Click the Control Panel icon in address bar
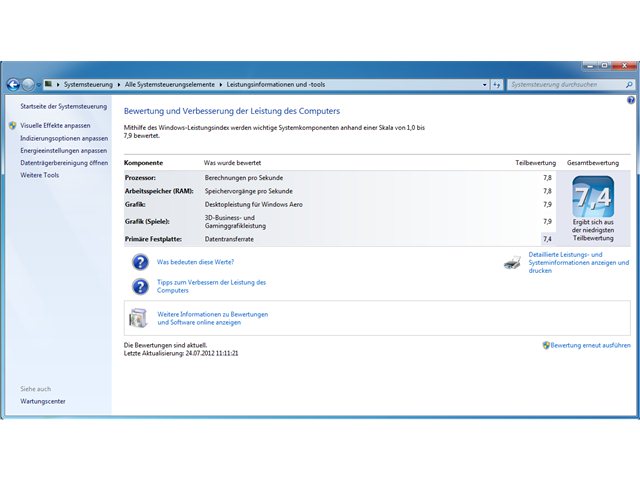 (x=49, y=84)
